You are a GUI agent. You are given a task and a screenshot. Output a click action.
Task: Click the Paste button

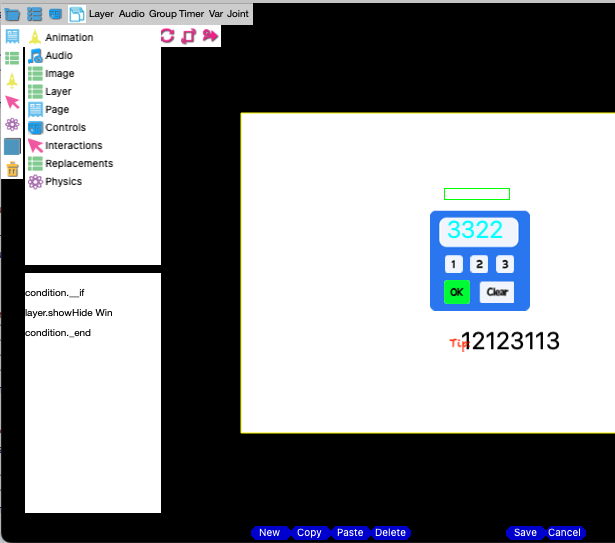click(350, 532)
